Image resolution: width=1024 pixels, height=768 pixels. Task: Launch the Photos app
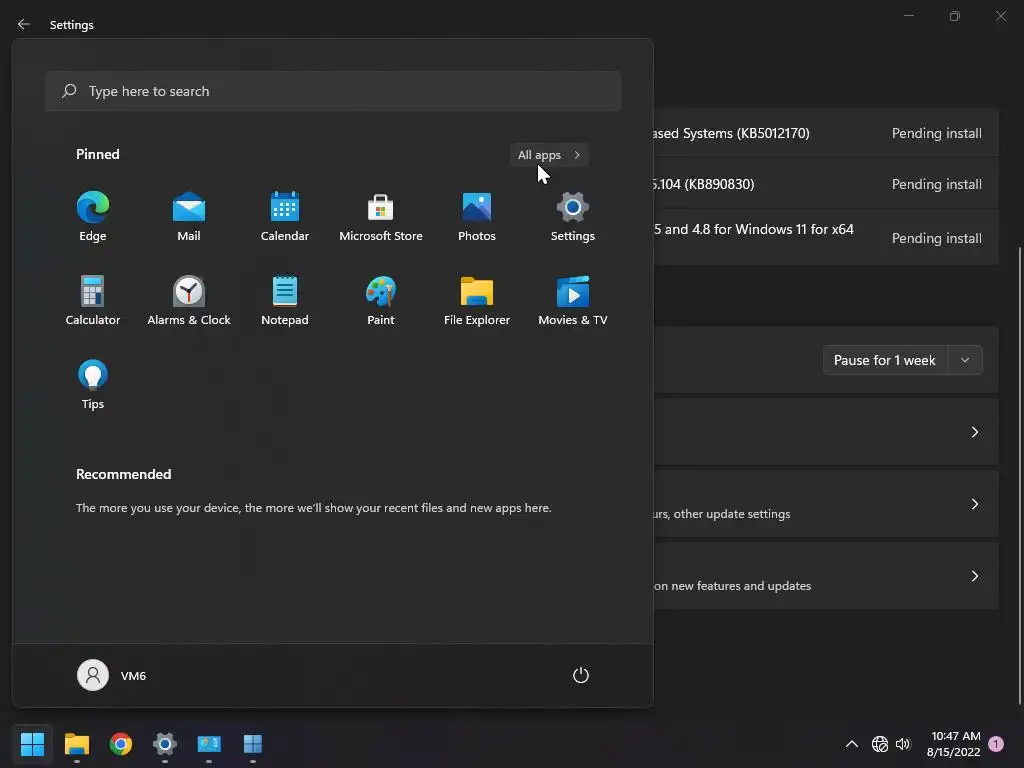tap(477, 217)
